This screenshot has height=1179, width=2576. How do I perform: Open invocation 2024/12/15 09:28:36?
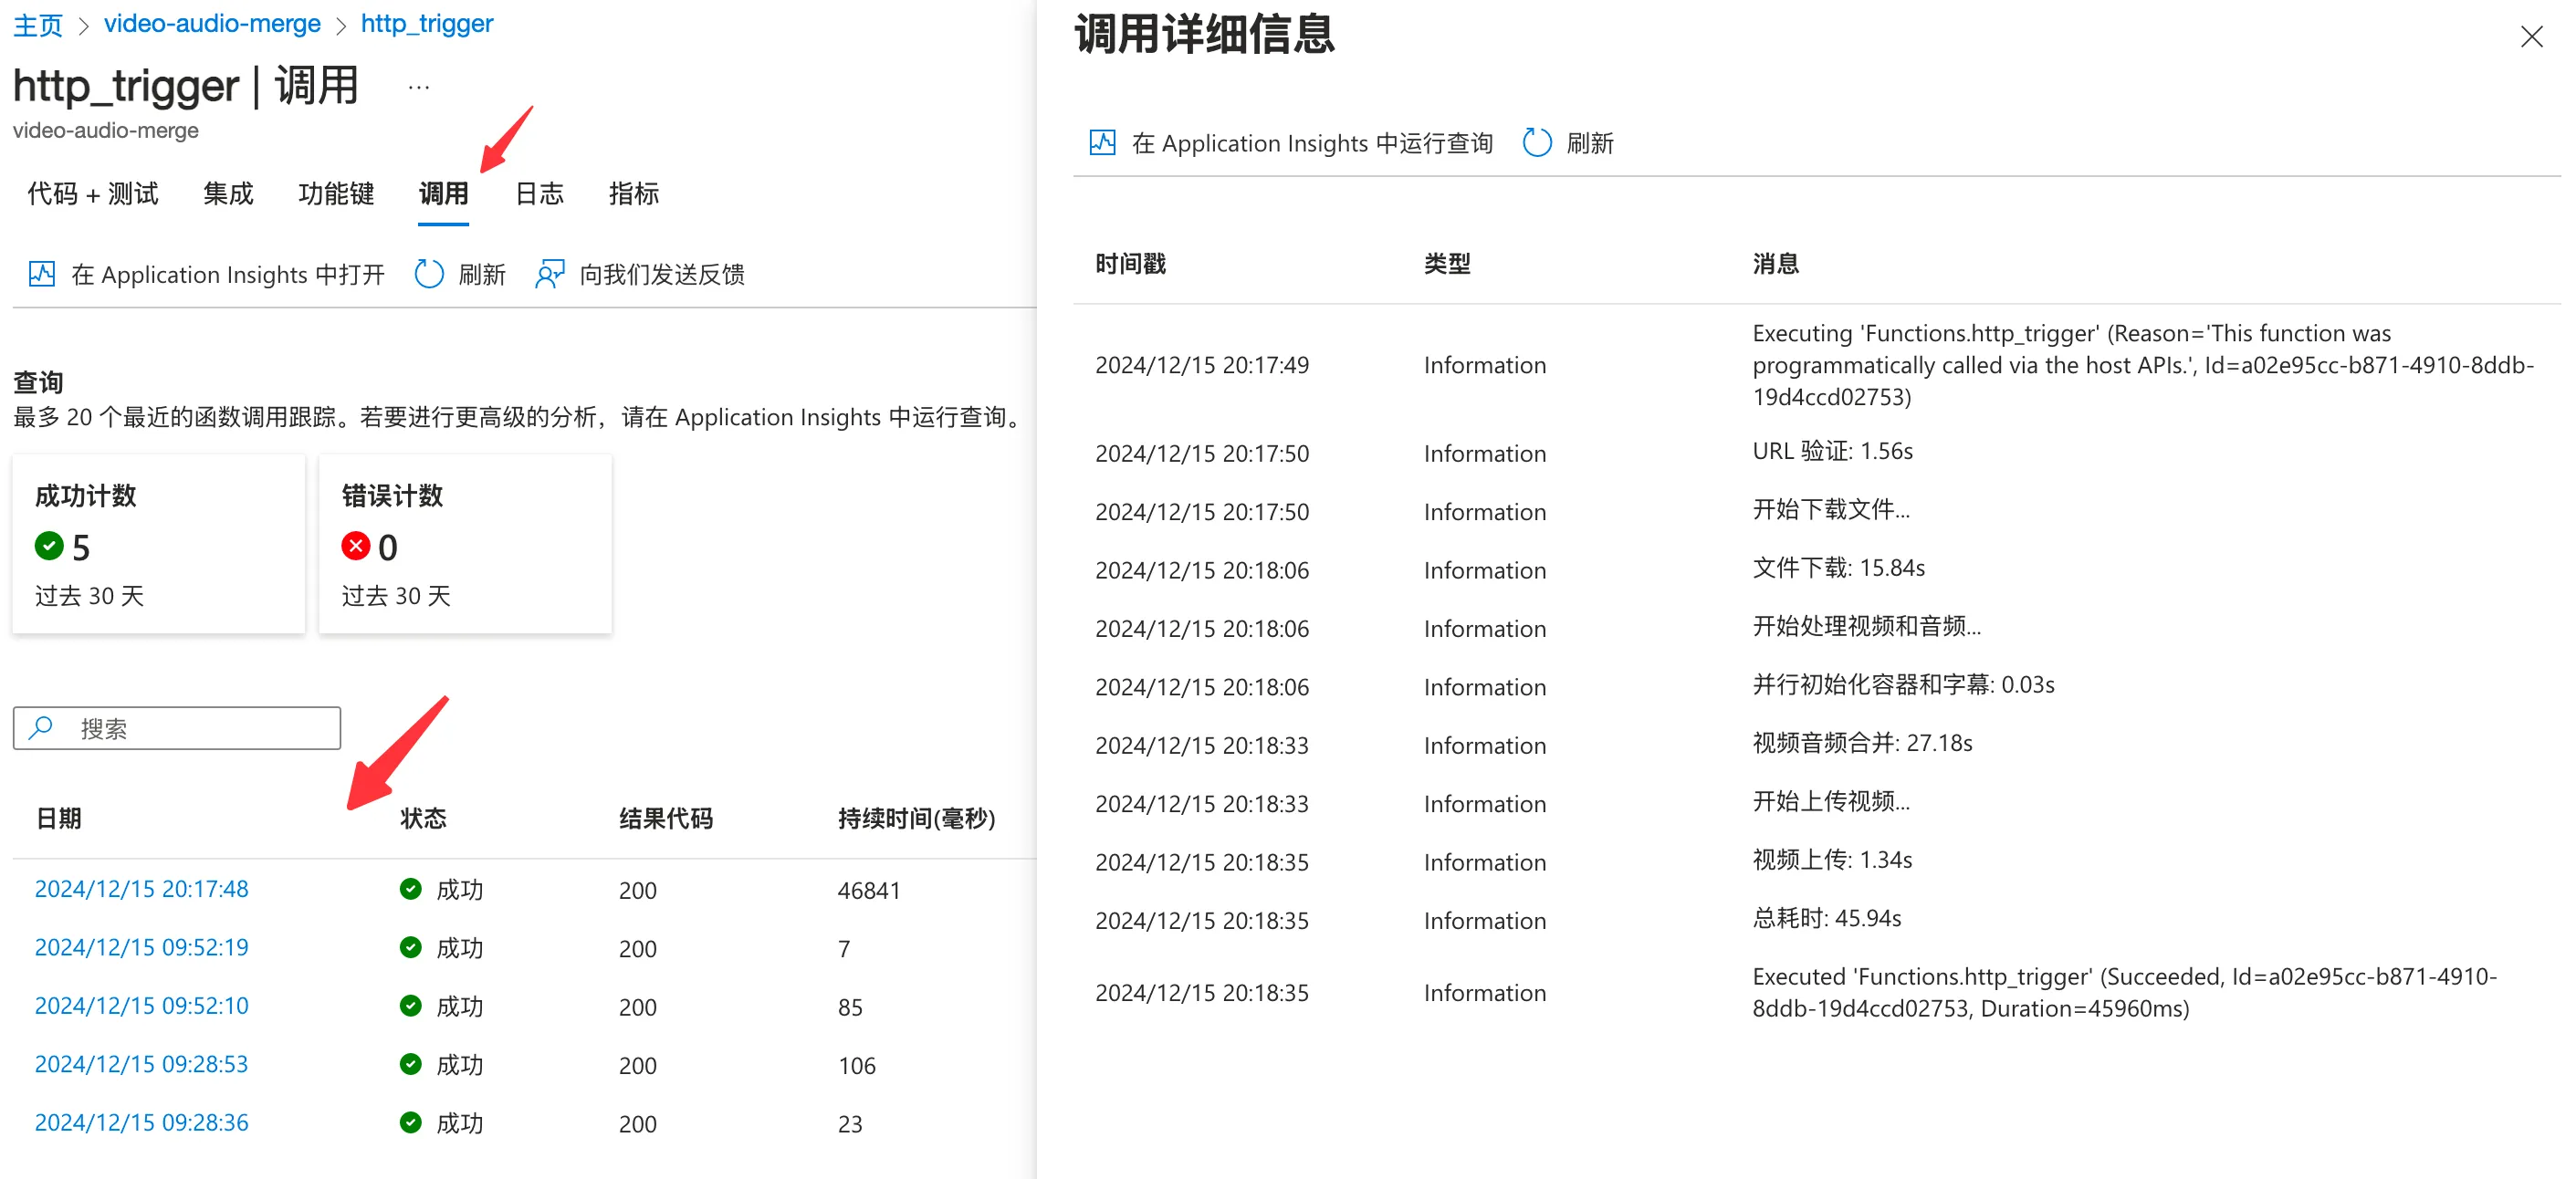click(142, 1122)
